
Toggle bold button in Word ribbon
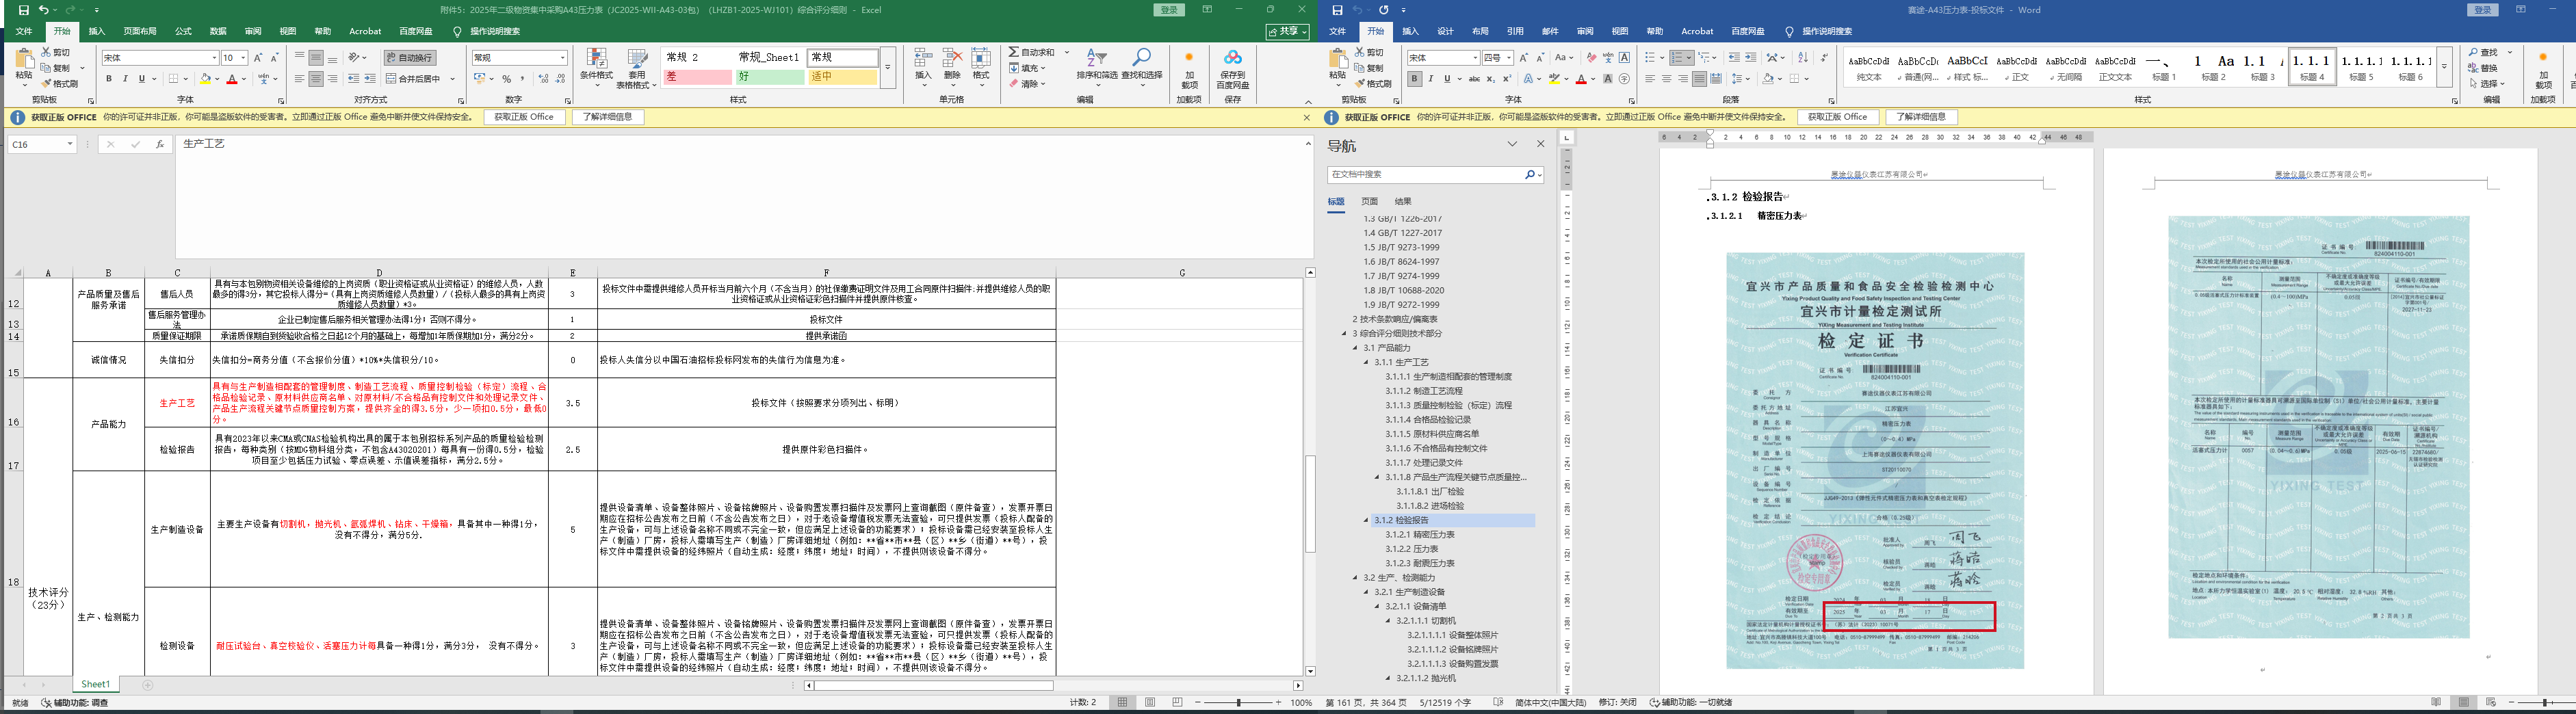1414,79
